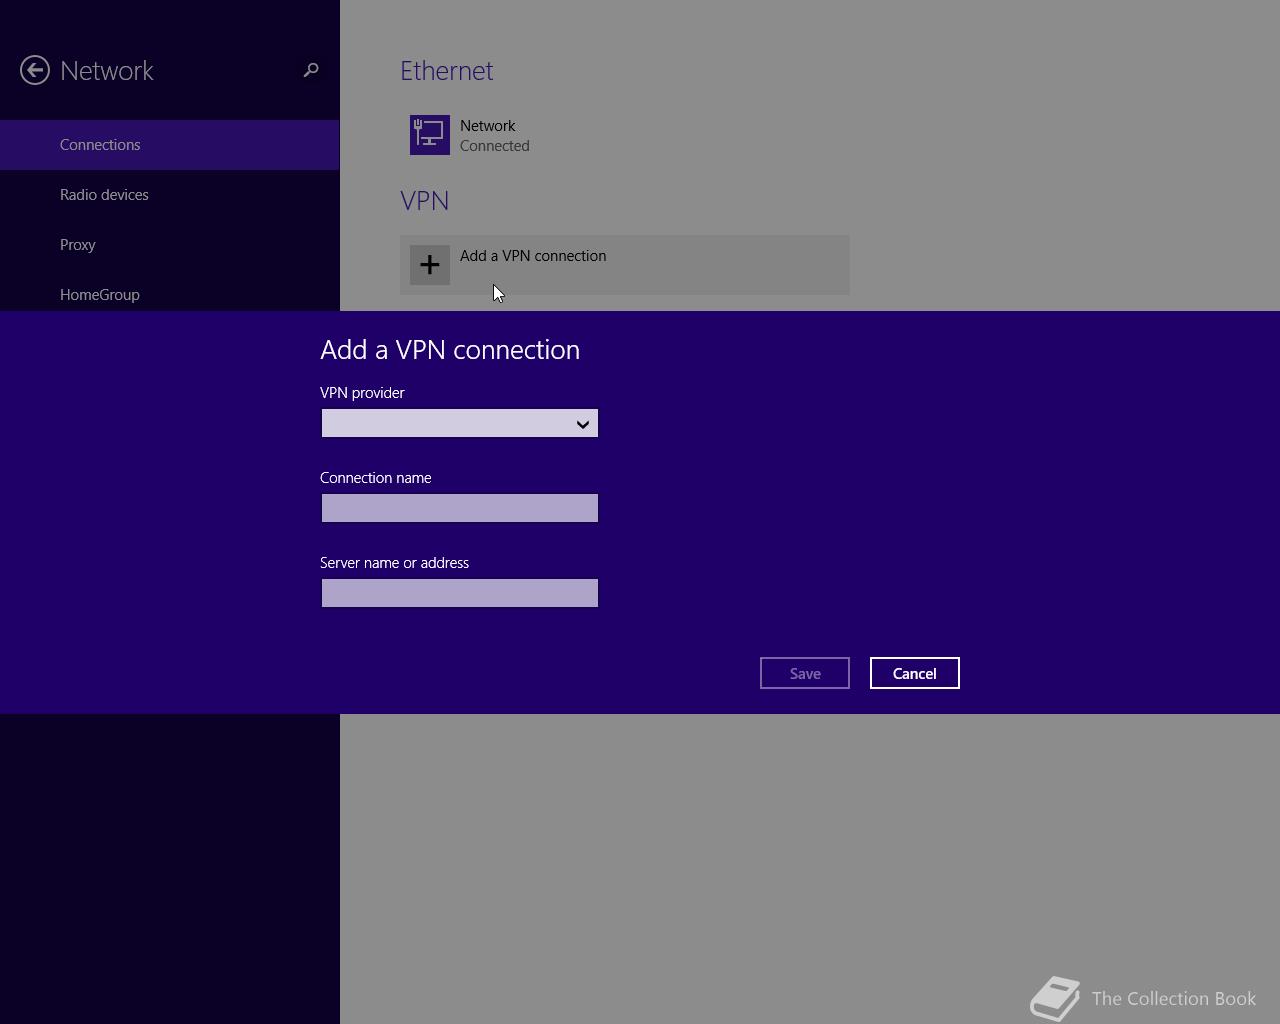The height and width of the screenshot is (1024, 1280).
Task: Open Proxy settings
Action: point(170,245)
